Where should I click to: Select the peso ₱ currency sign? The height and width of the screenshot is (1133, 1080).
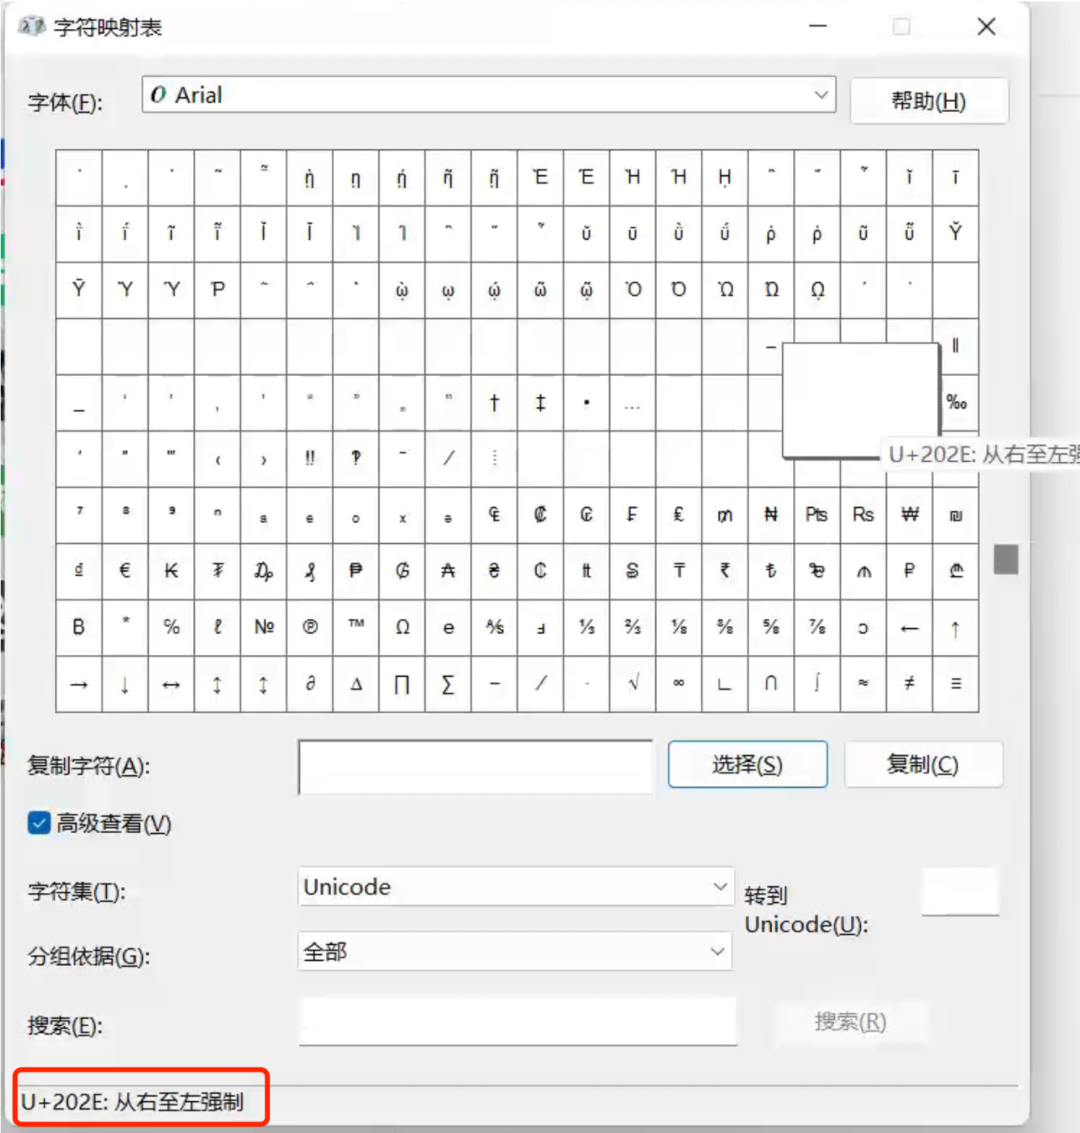coord(356,571)
